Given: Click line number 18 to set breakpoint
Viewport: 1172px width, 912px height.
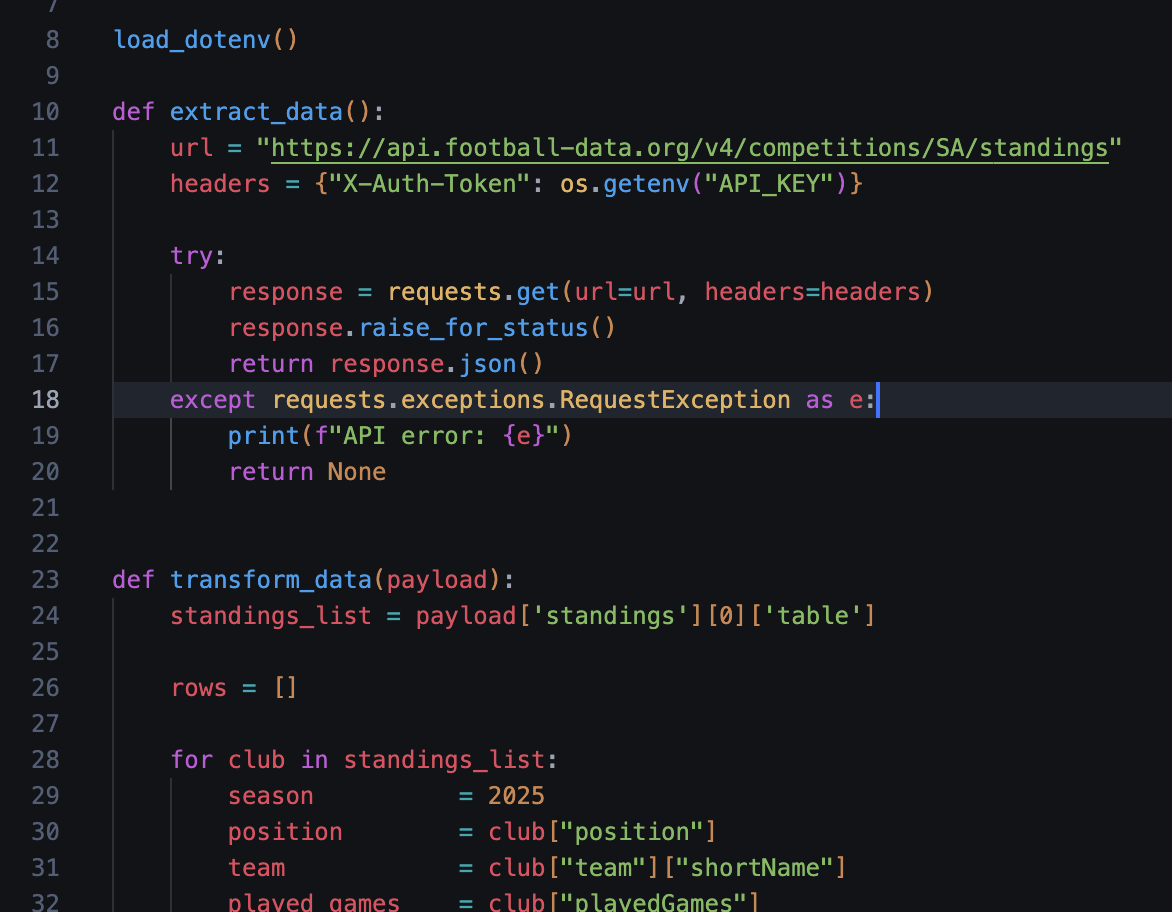Looking at the screenshot, I should [x=46, y=399].
